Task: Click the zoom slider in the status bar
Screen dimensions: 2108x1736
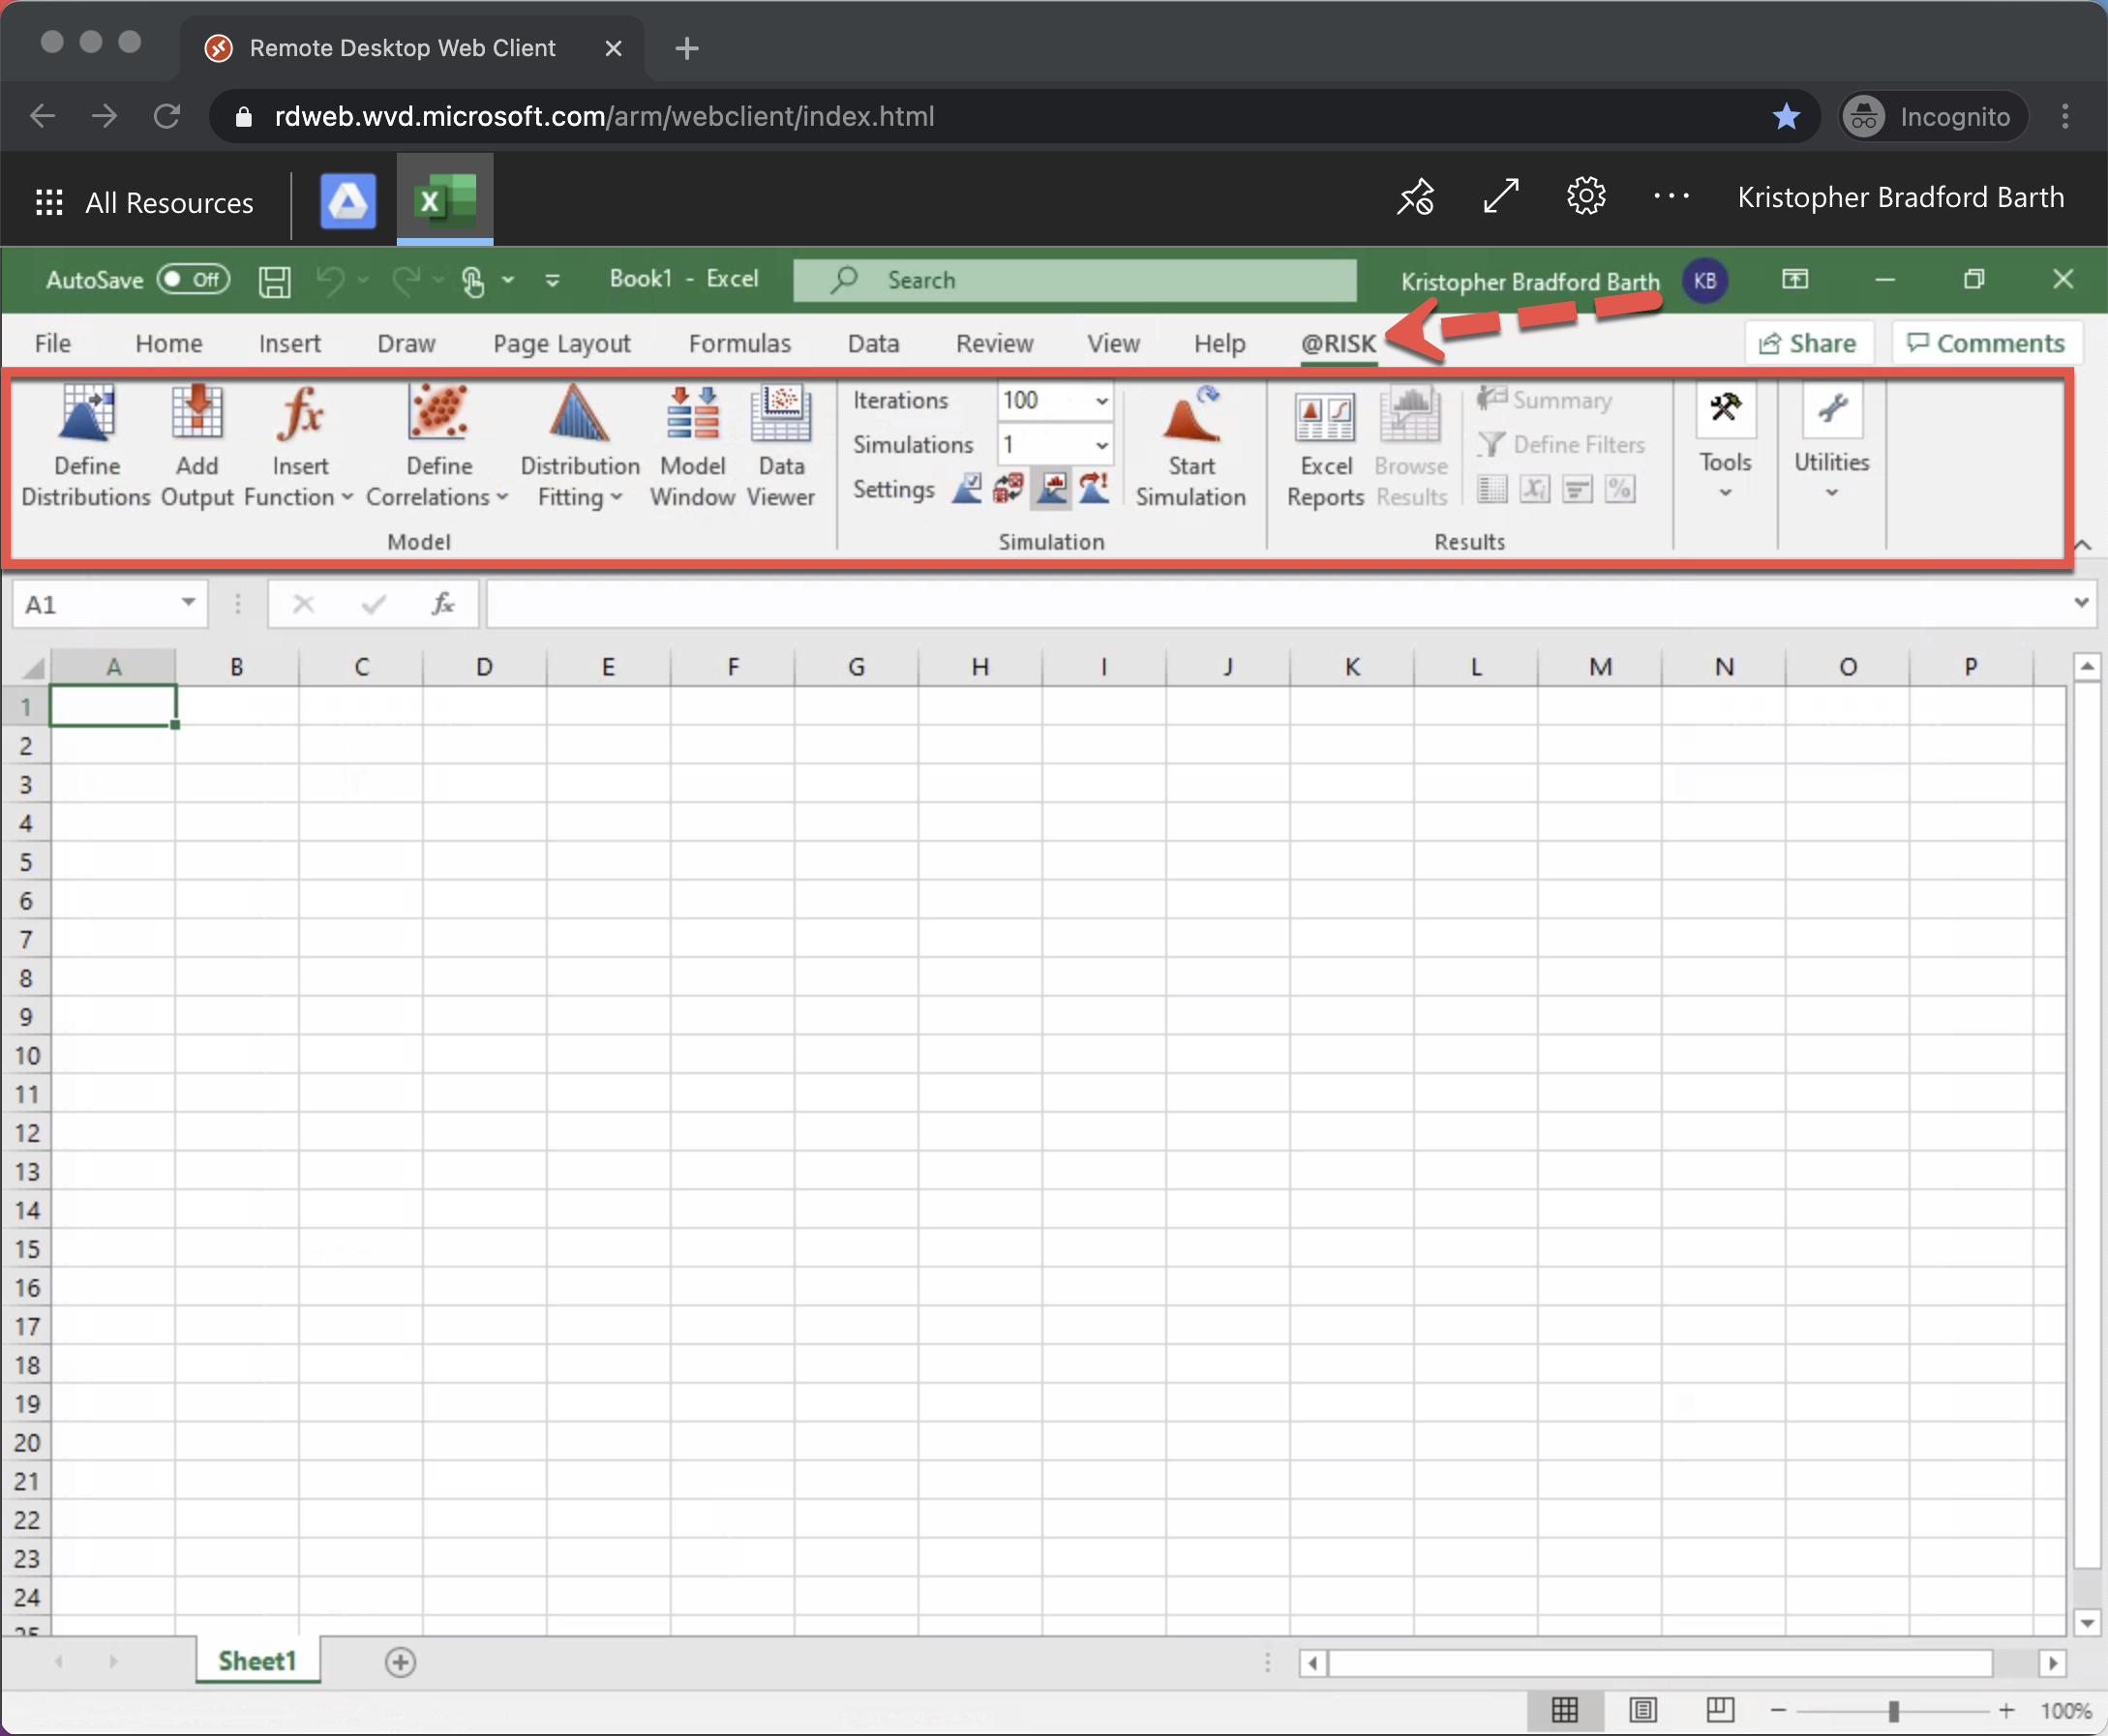Action: tap(1892, 1711)
